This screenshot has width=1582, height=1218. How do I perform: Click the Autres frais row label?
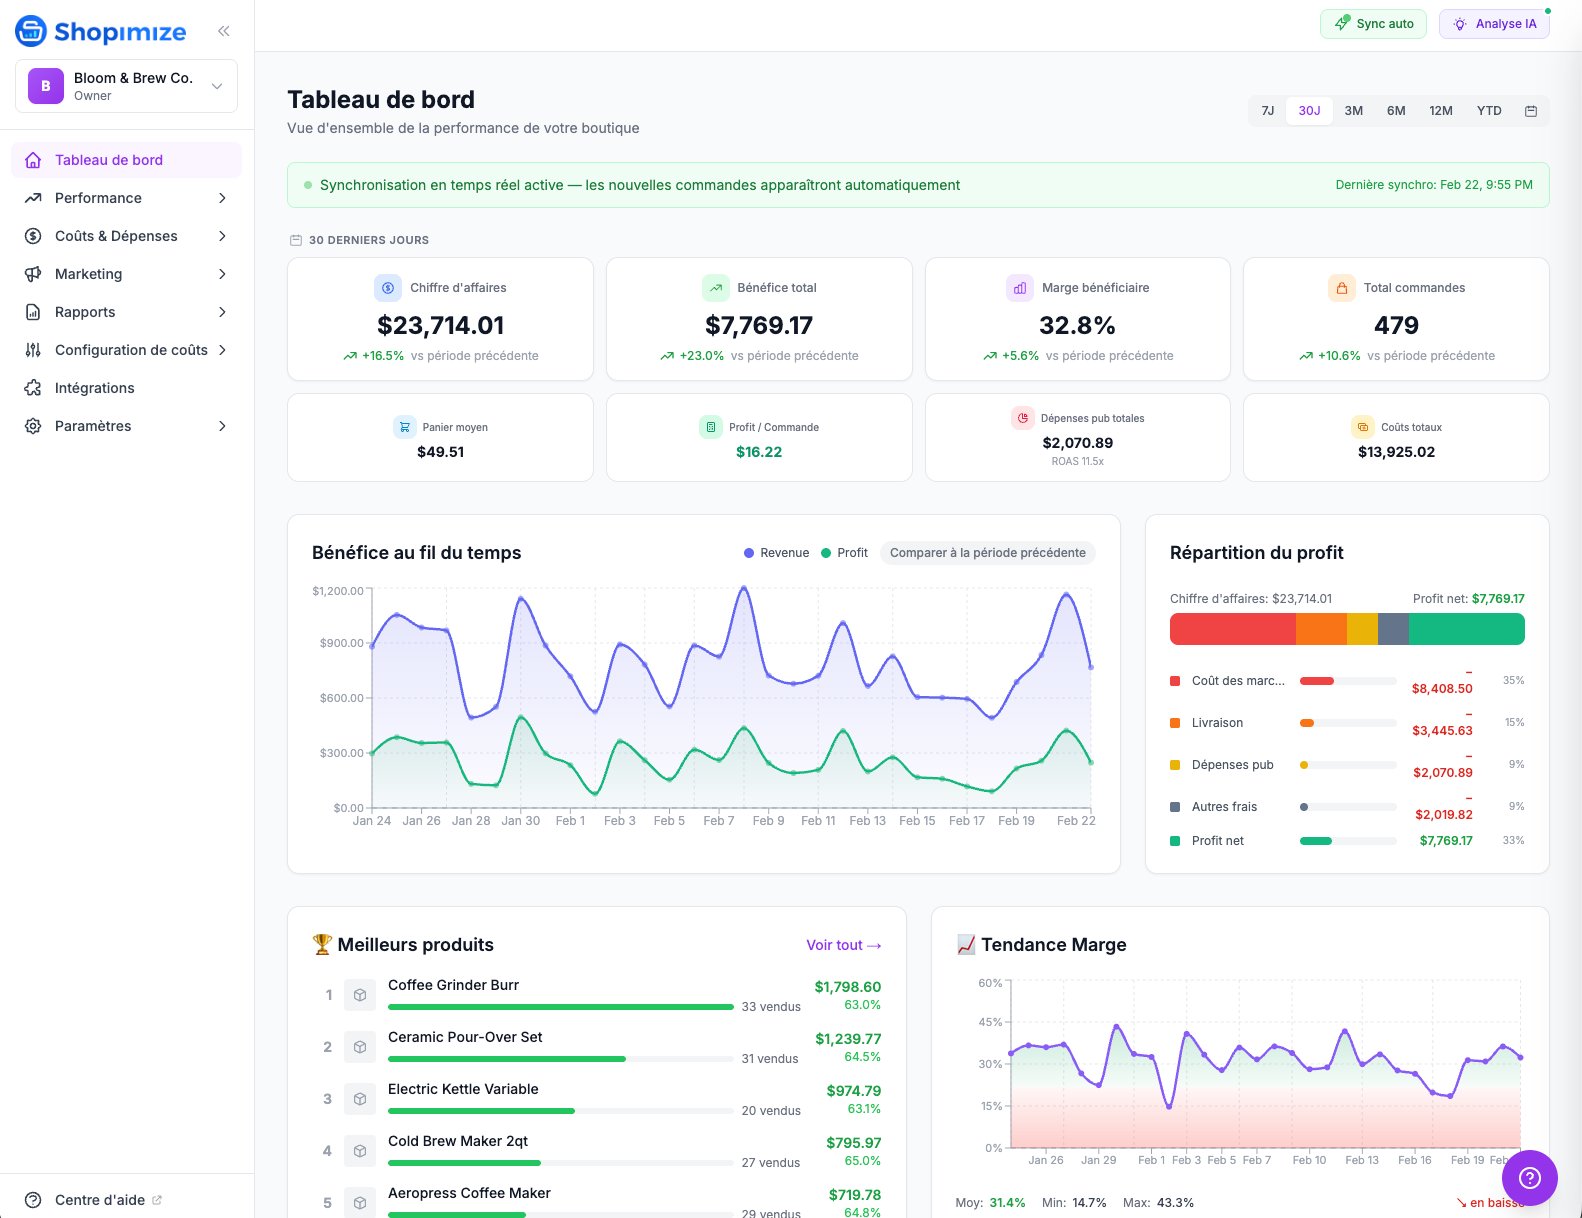1224,807
